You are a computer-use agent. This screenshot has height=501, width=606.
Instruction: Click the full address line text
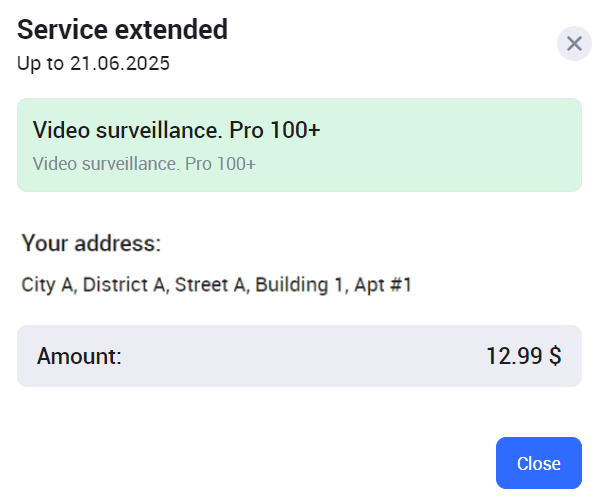point(217,285)
